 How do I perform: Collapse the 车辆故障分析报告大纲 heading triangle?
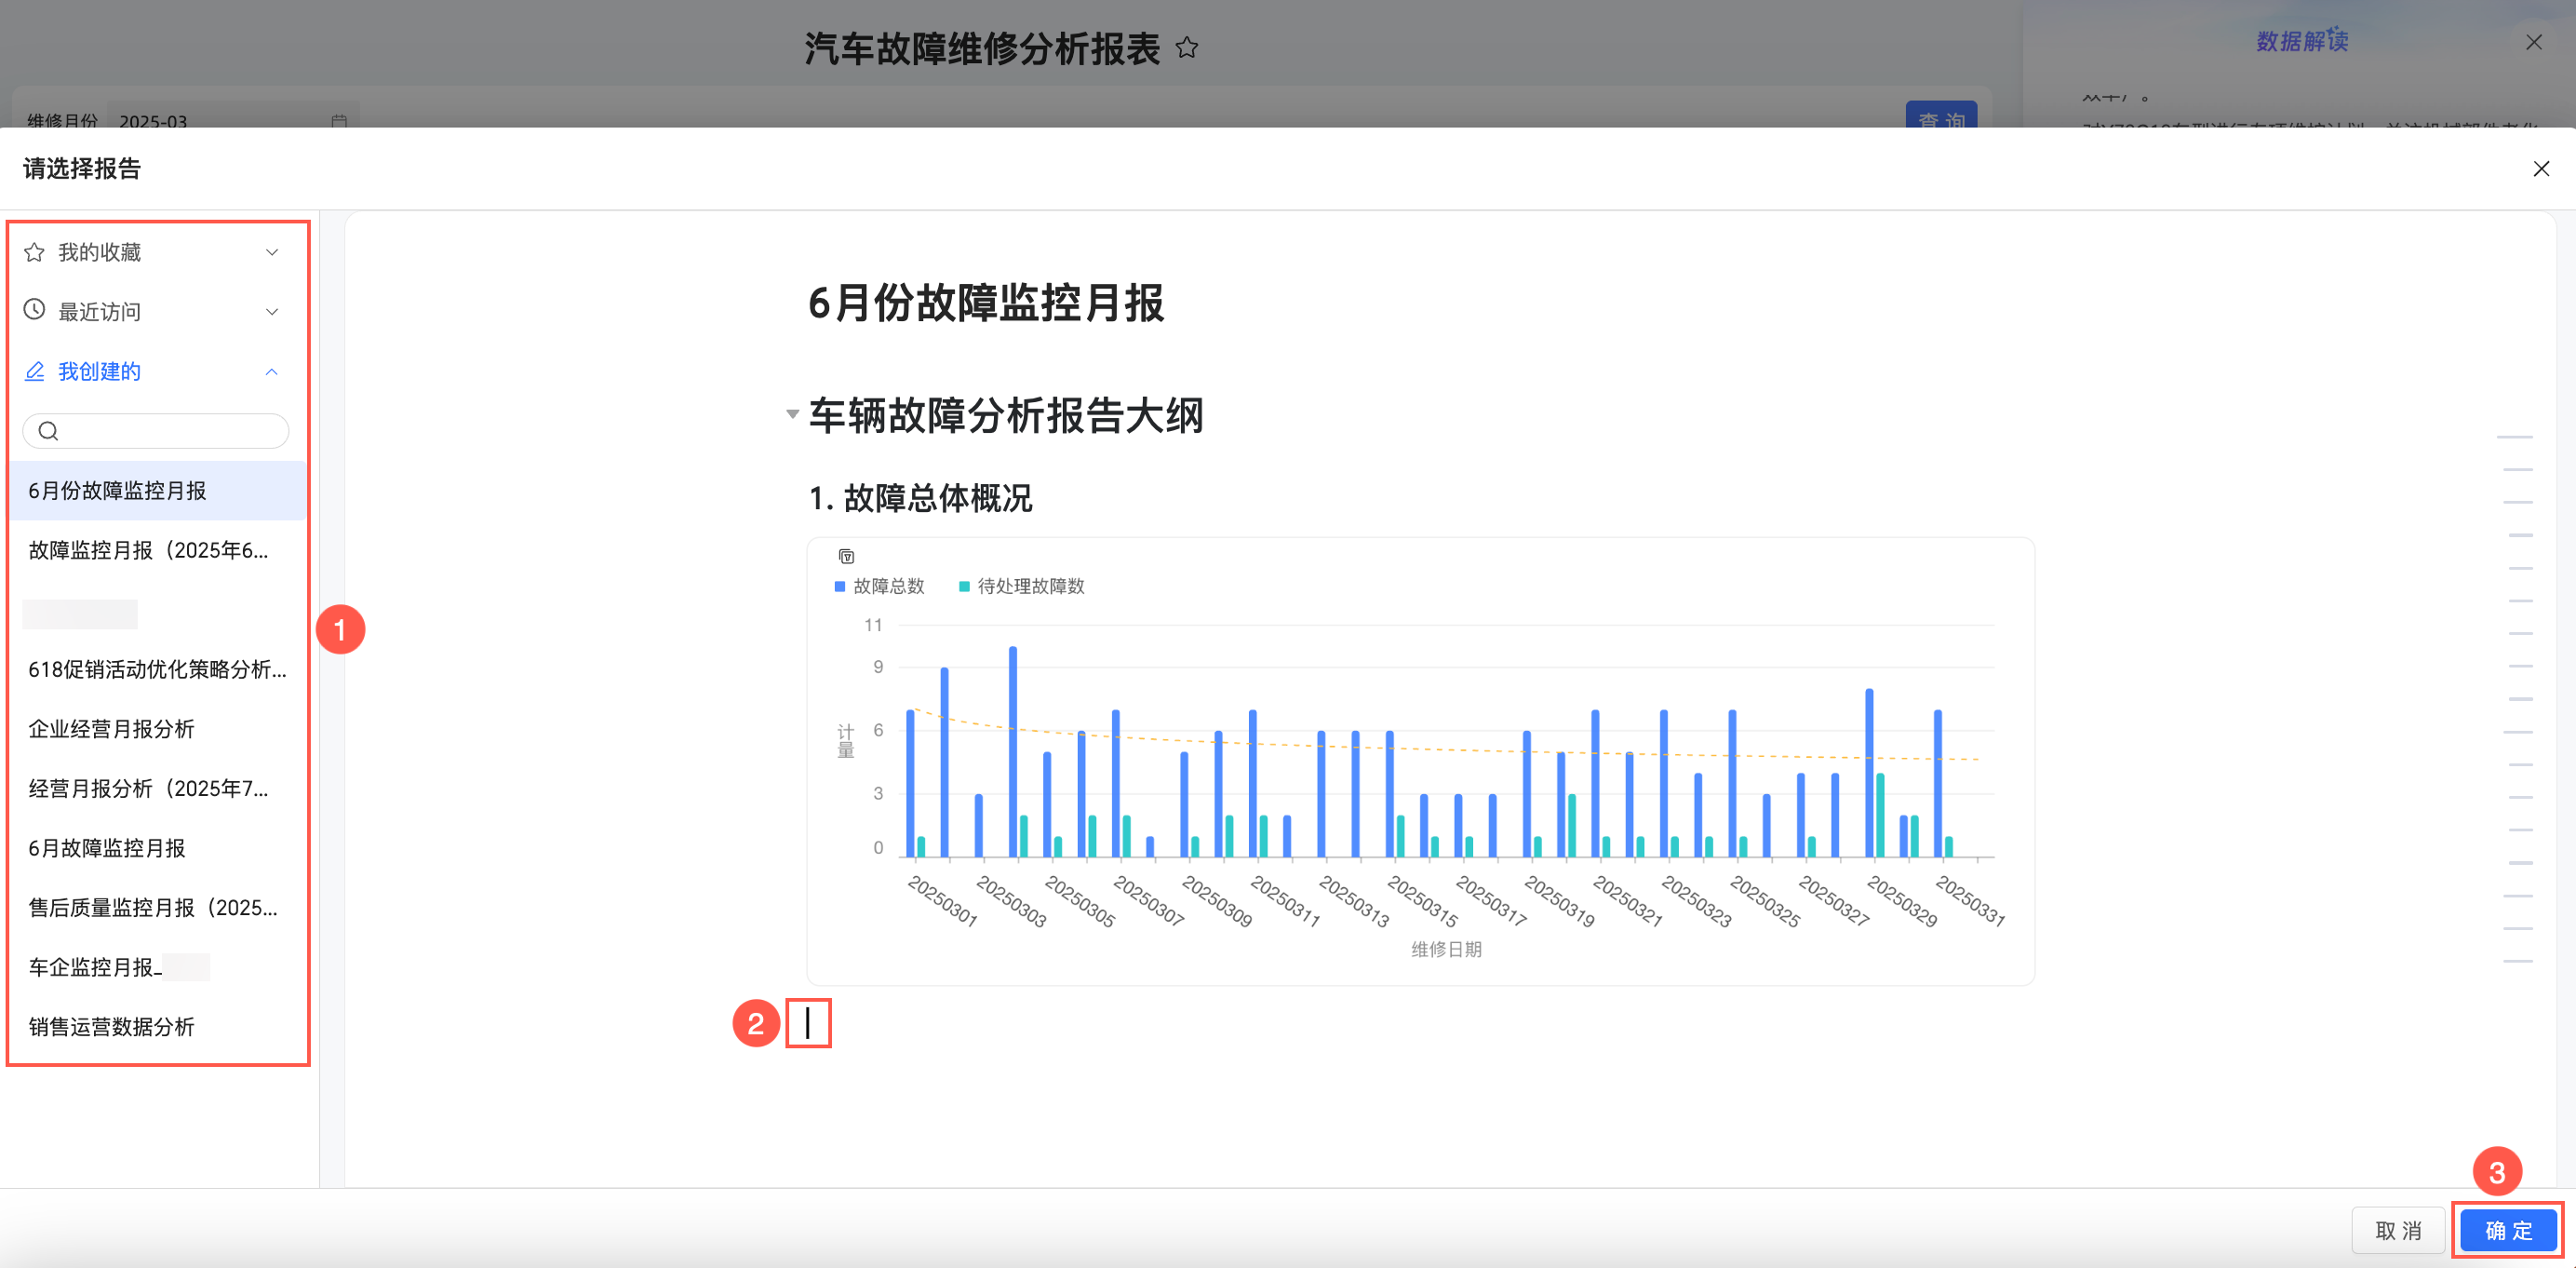(x=792, y=414)
